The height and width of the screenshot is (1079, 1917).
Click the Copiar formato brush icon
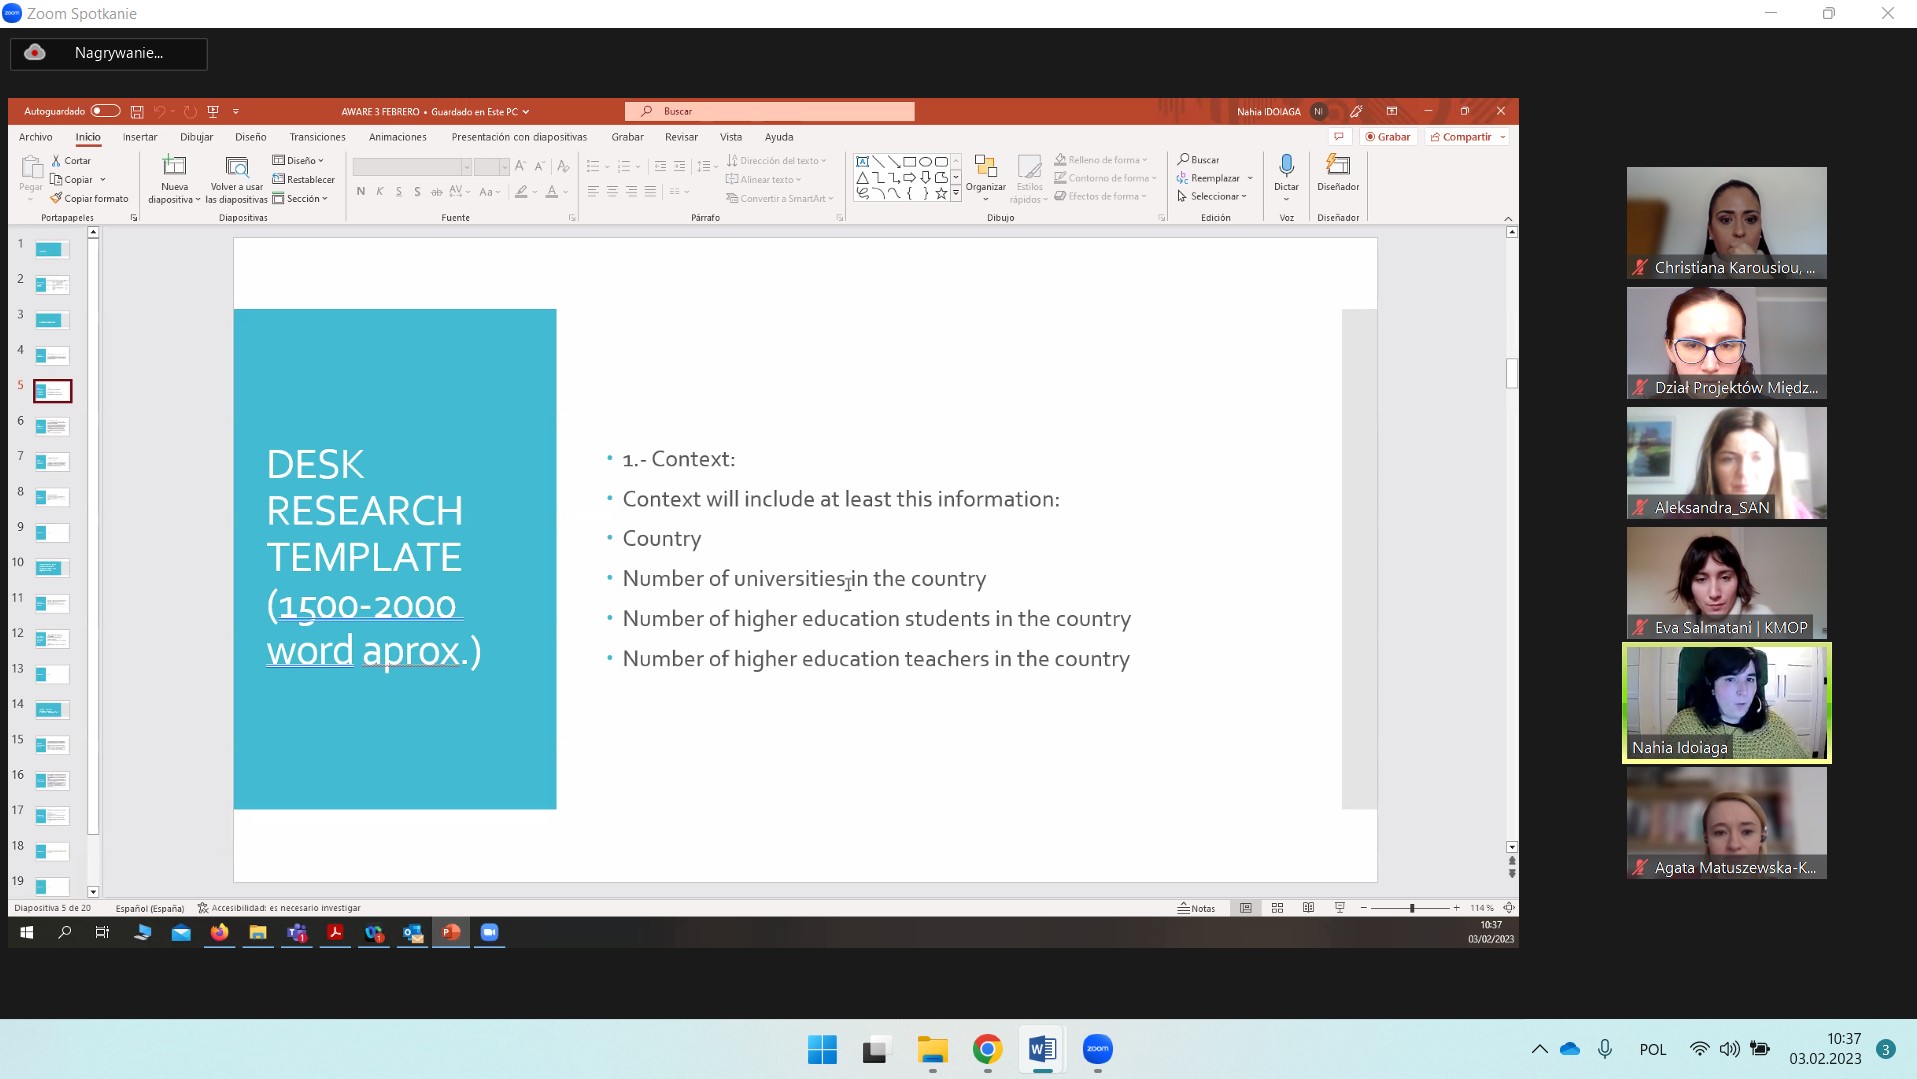pos(57,198)
